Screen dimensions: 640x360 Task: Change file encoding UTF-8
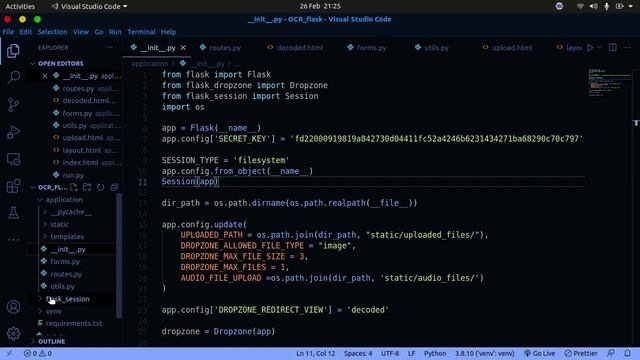390,353
